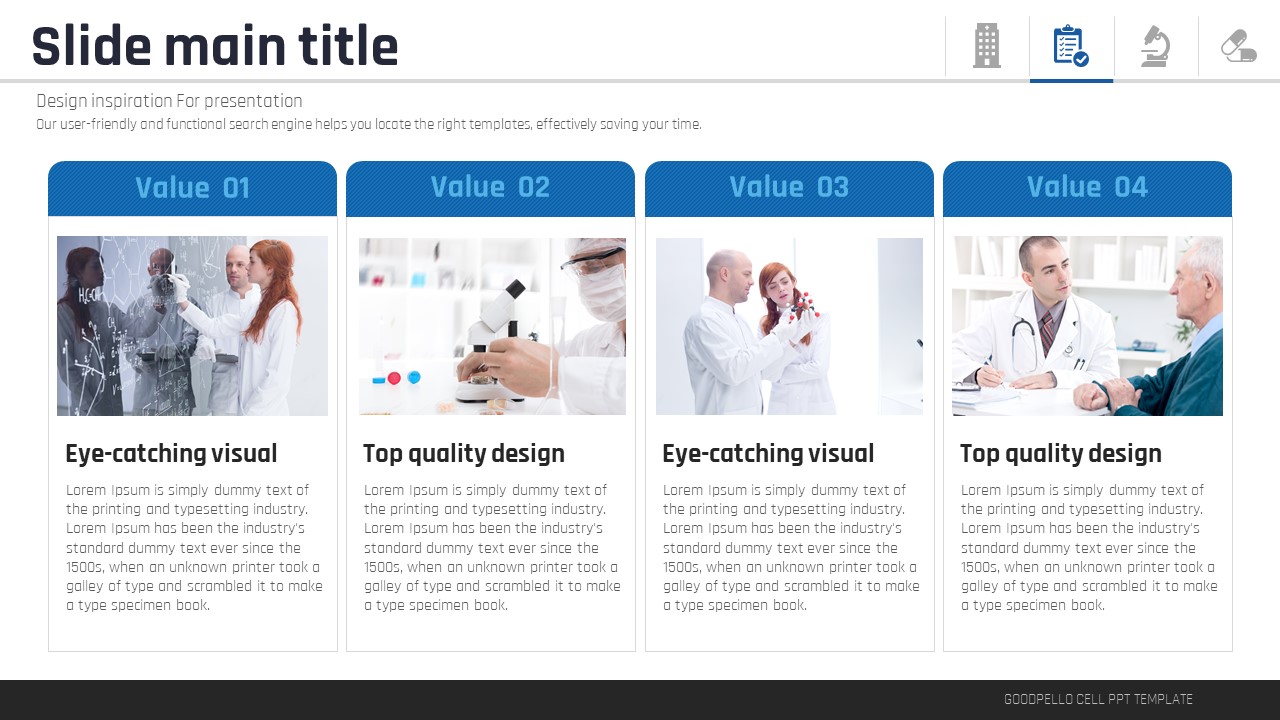Select the clipboard checklist icon
This screenshot has height=720, width=1280.
(x=1071, y=46)
